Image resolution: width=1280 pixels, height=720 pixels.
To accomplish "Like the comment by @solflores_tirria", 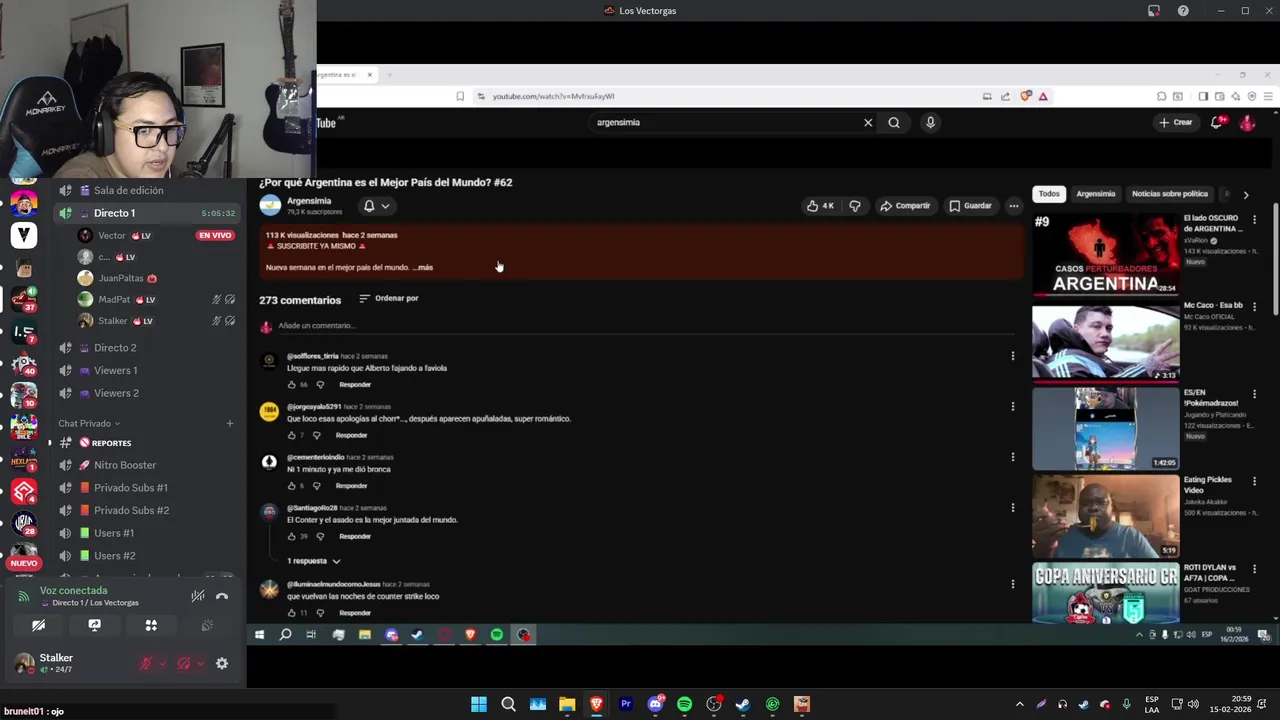I will (x=292, y=385).
